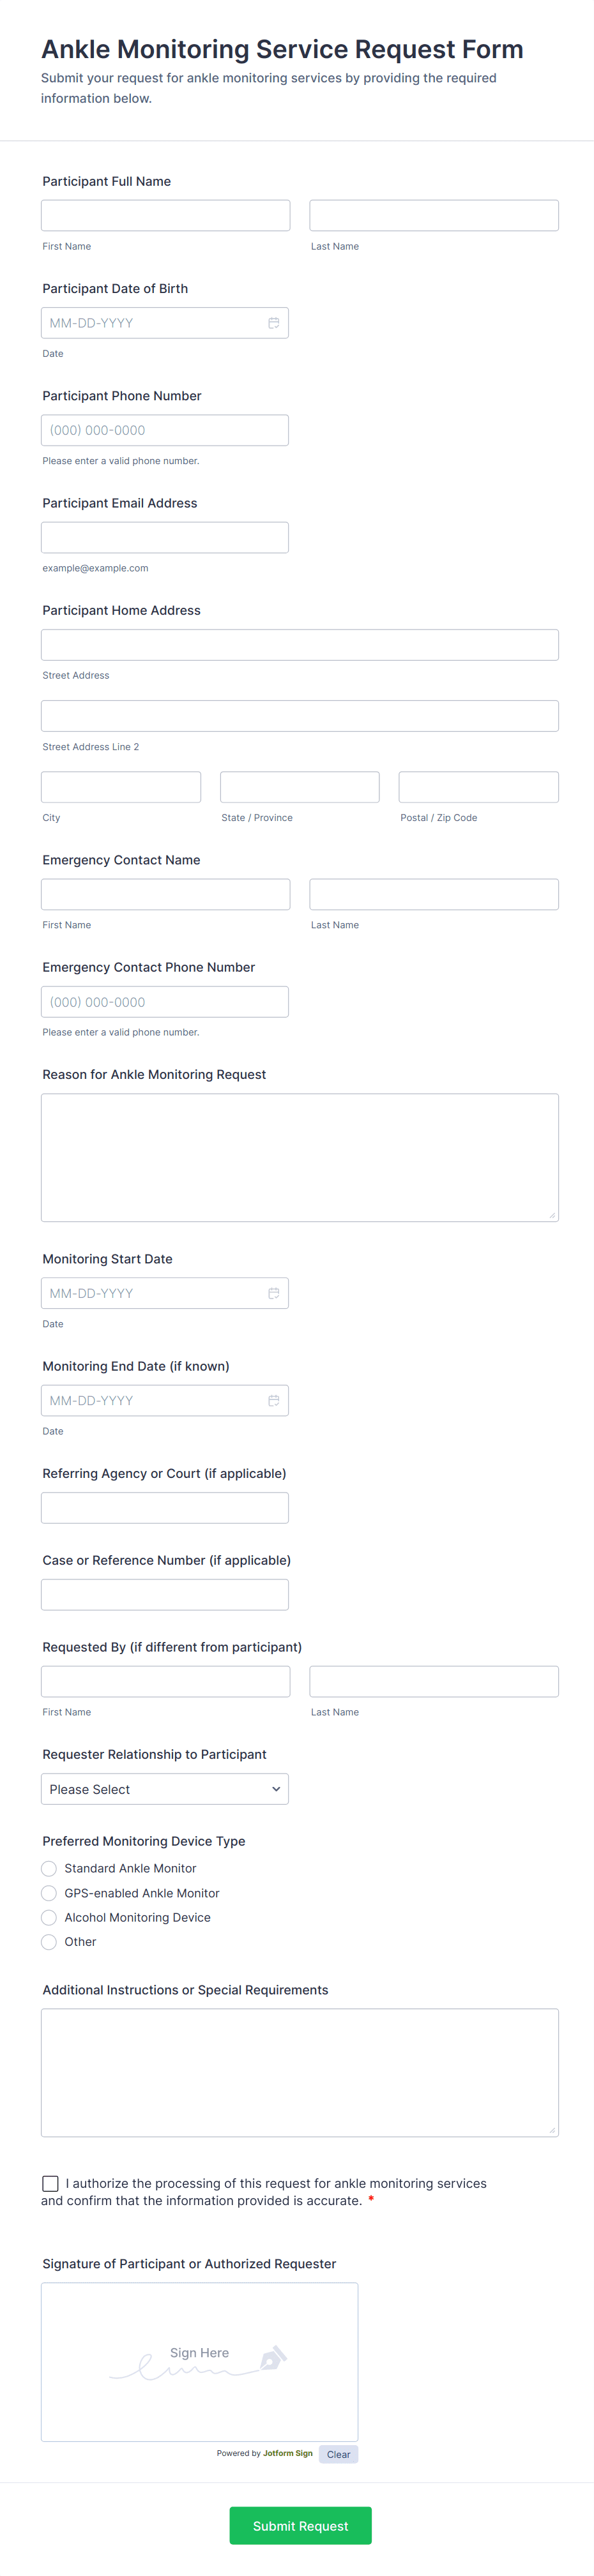Select Standard Ankle Monitor option

49,1868
